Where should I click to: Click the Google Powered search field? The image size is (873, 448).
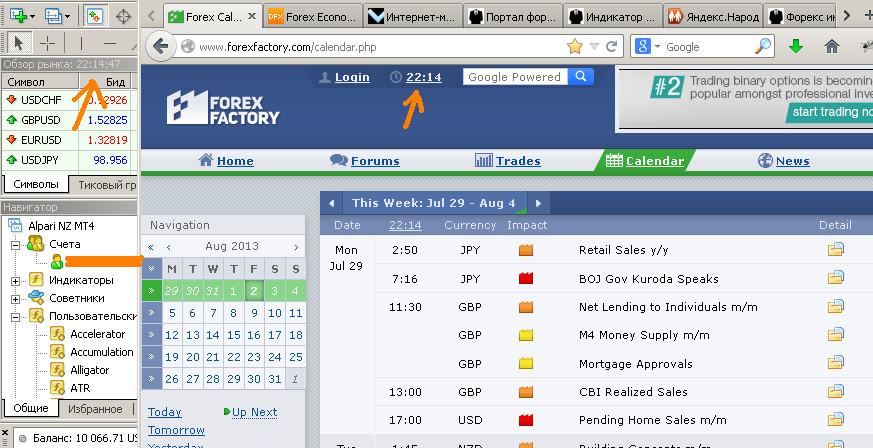(x=515, y=77)
